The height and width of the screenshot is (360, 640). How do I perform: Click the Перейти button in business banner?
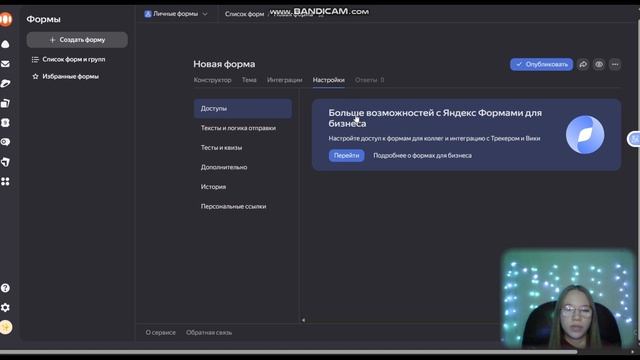click(x=346, y=156)
